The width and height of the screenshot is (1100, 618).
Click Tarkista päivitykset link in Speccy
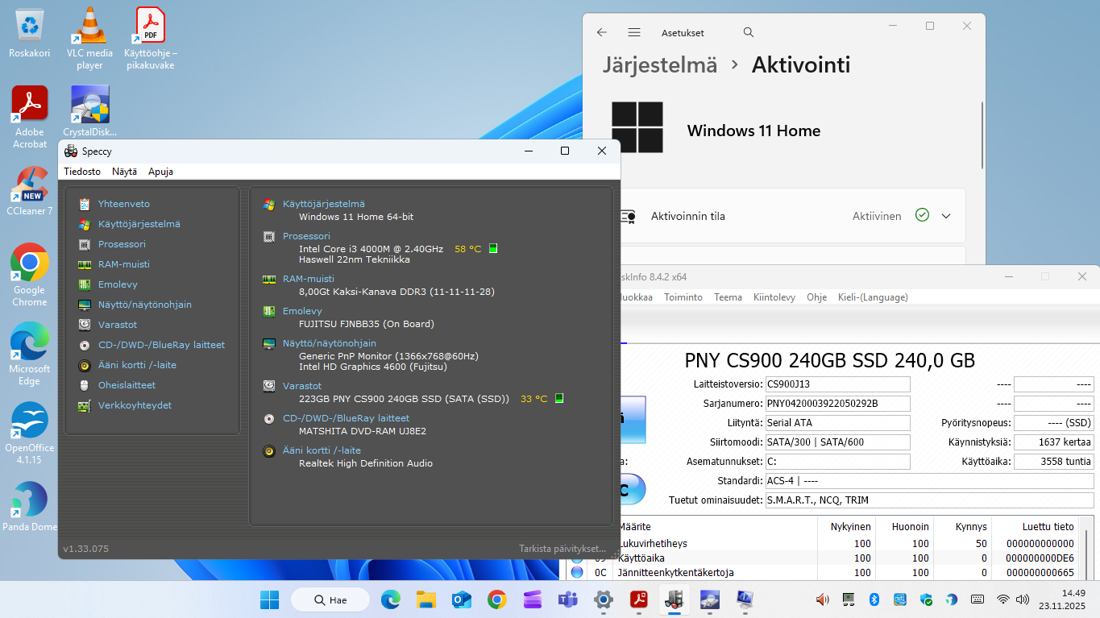561,549
